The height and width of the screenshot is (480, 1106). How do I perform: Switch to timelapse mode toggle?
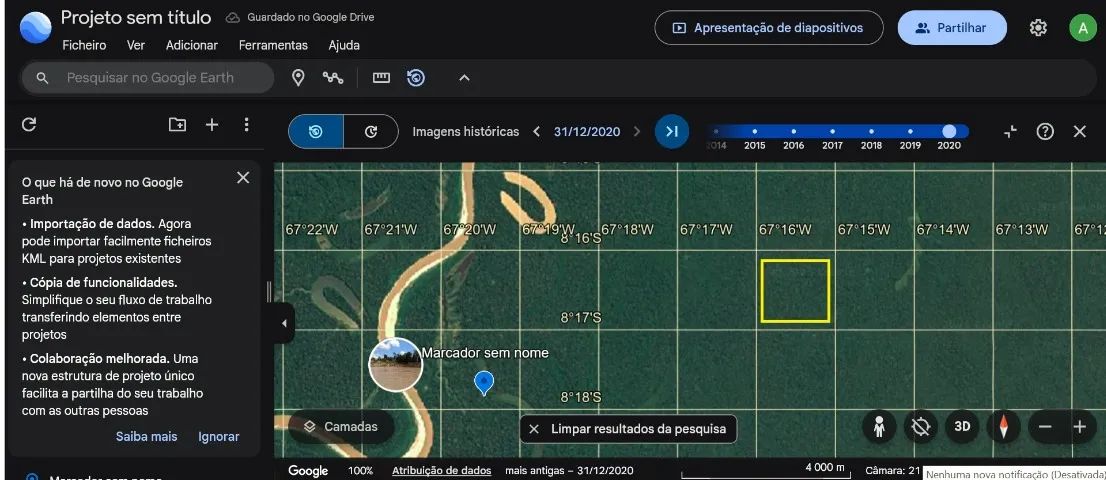[x=371, y=132]
